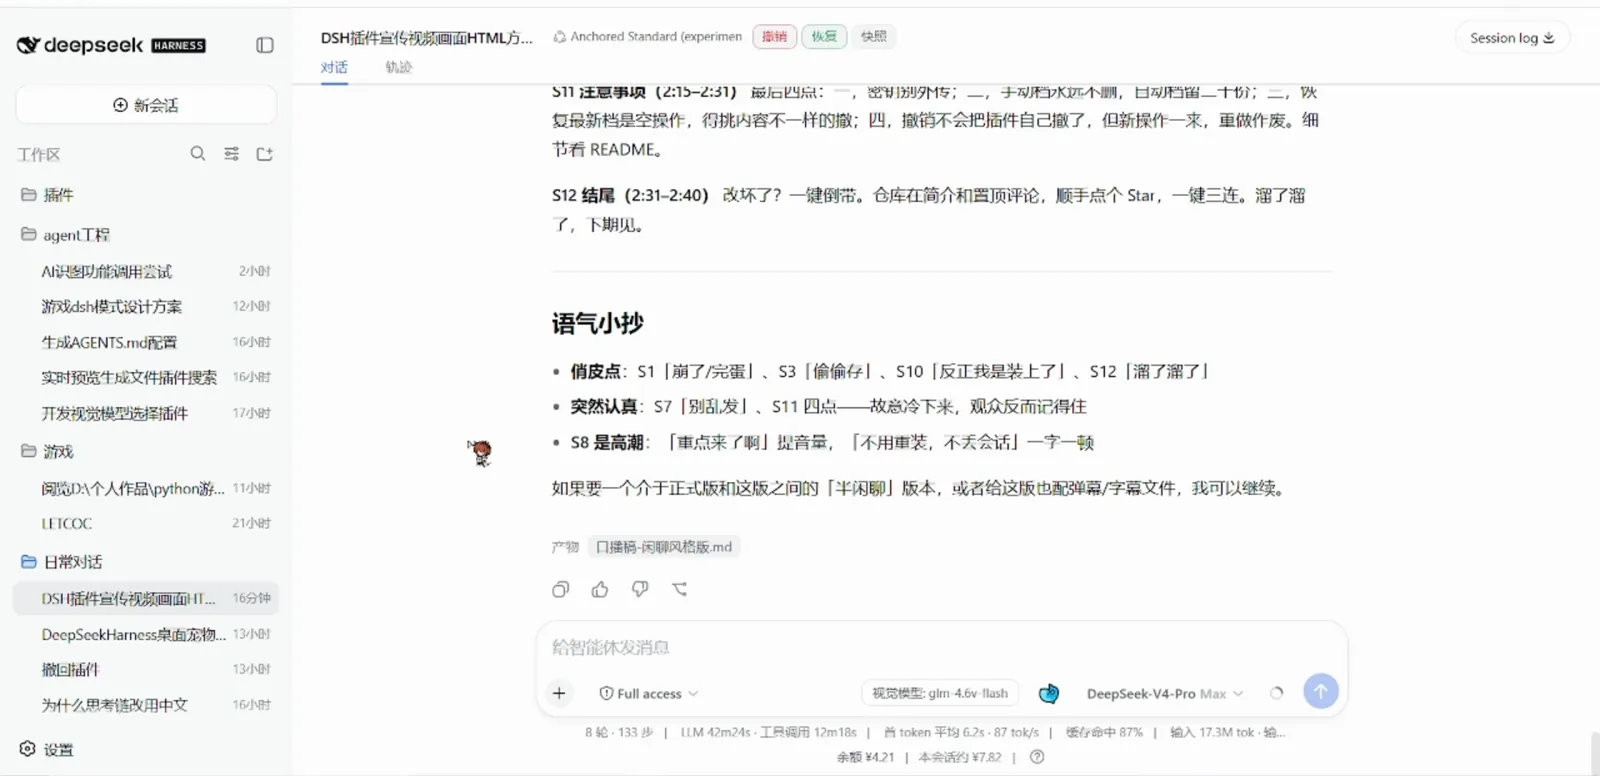Open workspace search magnifier icon
This screenshot has width=1600, height=776.
coord(198,153)
